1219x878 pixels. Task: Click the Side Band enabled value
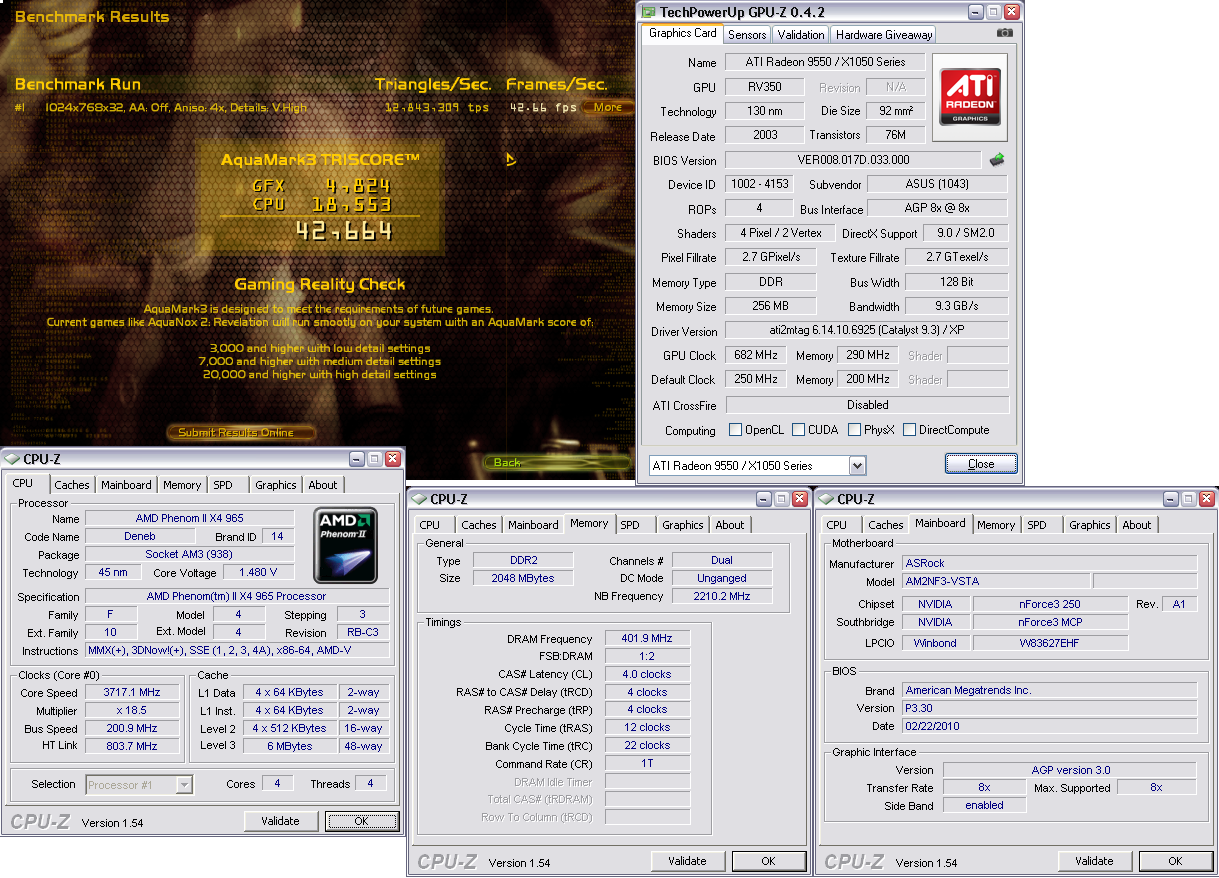pos(984,805)
